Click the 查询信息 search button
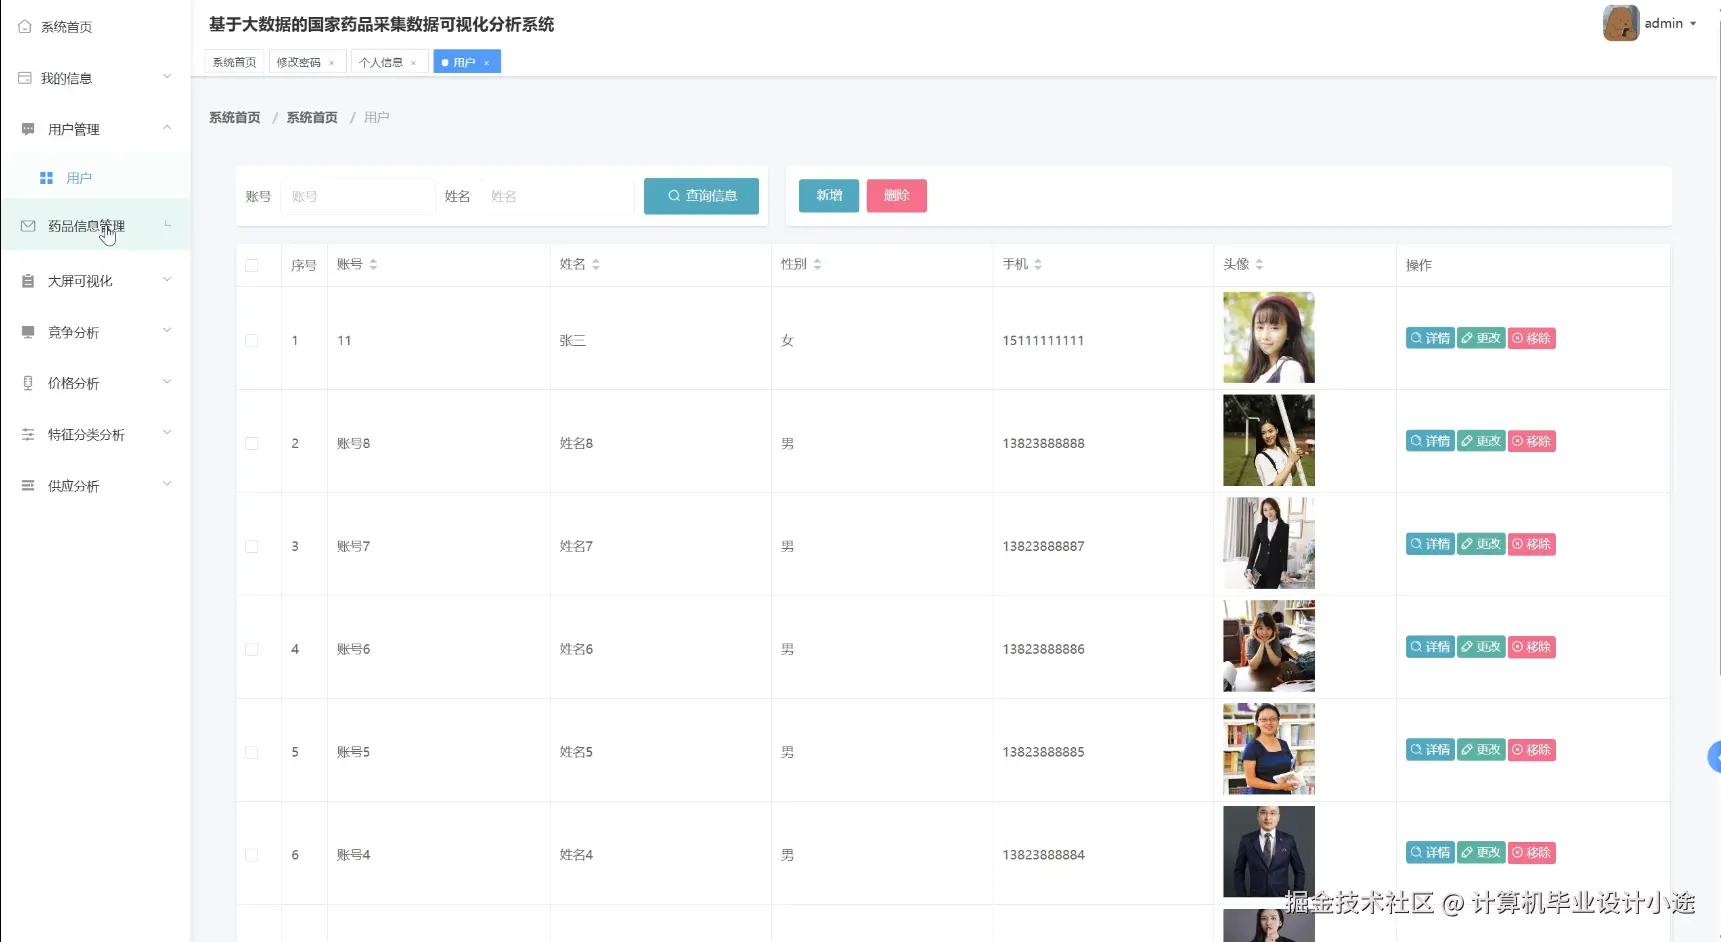Screen dimensions: 1721x942 (x=701, y=196)
